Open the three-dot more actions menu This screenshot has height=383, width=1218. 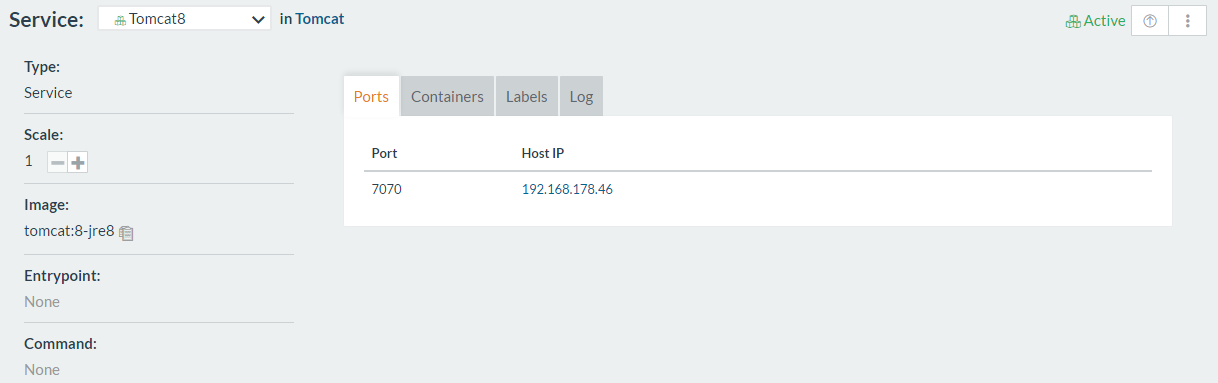pos(1187,20)
